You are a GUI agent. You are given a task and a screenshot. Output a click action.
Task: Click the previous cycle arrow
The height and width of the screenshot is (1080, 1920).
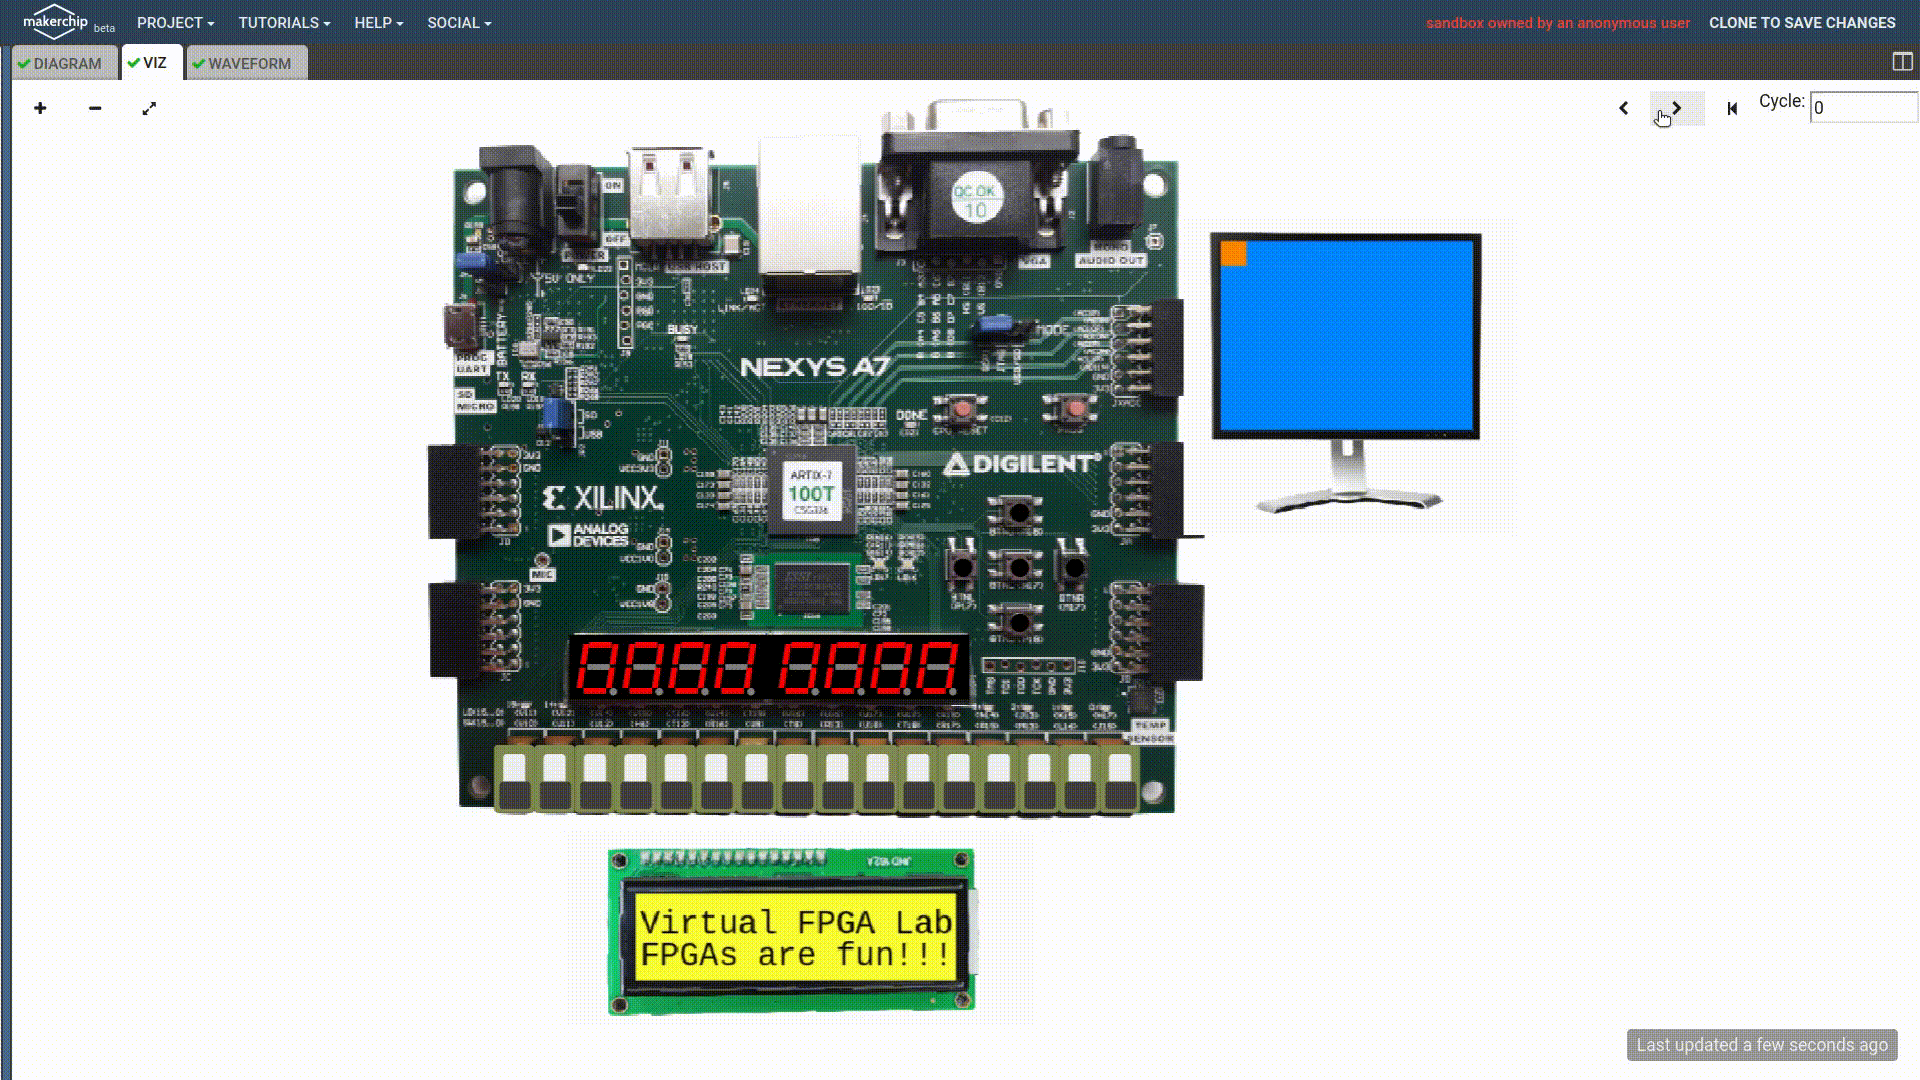[x=1623, y=107]
